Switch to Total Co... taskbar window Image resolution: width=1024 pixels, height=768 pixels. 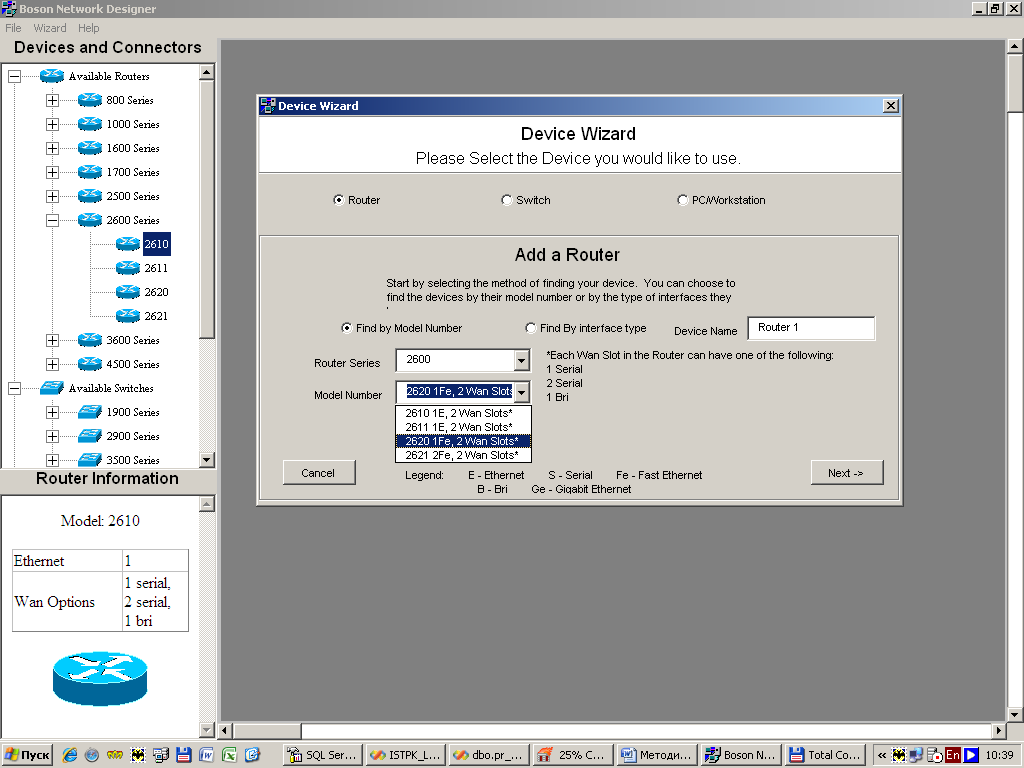coord(825,755)
